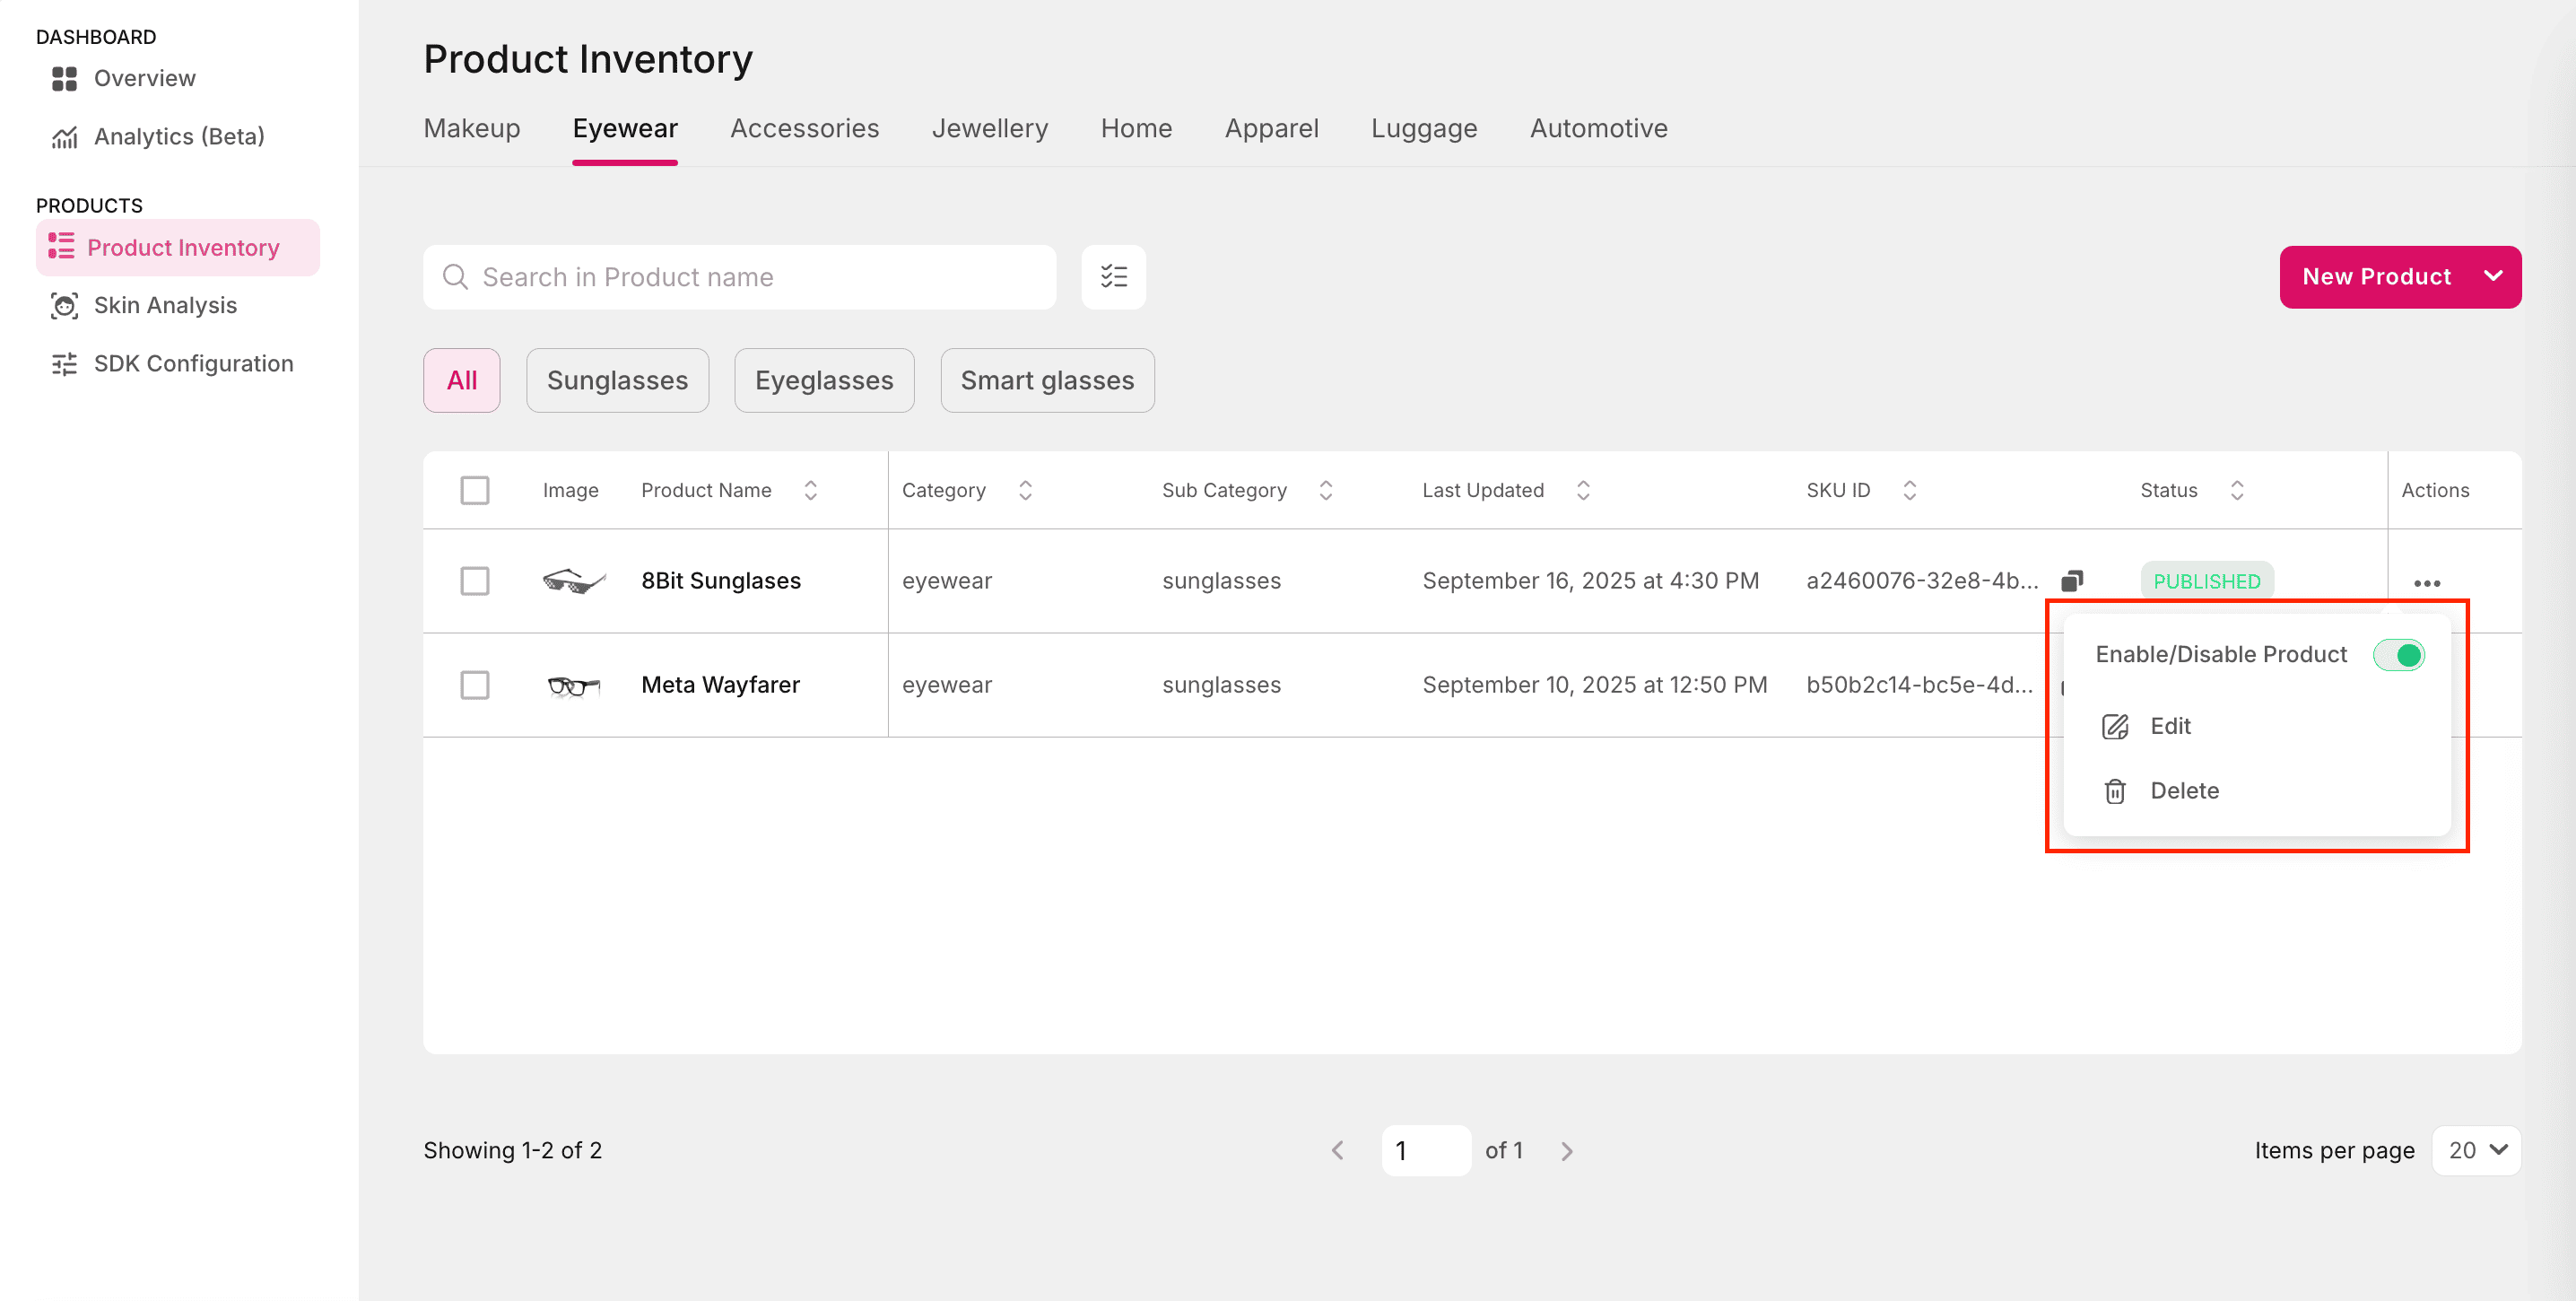The image size is (2576, 1301).
Task: Click the filter checklist icon beside search
Action: (1113, 277)
